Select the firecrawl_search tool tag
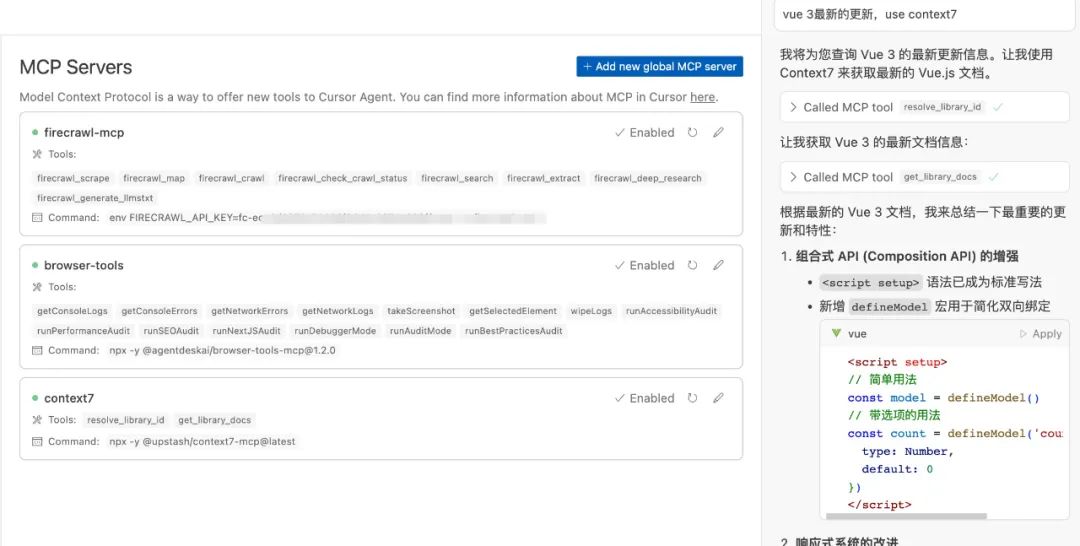This screenshot has width=1080, height=546. click(457, 178)
